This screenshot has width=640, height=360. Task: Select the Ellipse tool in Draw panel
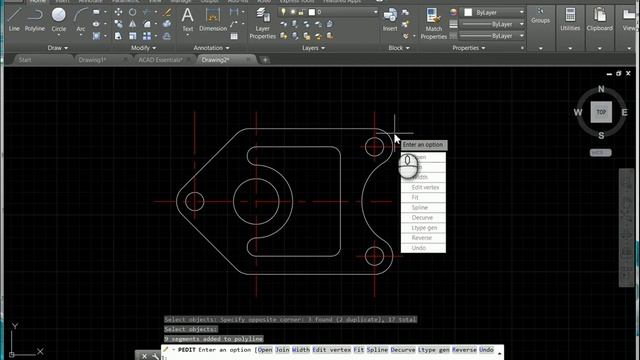96,24
